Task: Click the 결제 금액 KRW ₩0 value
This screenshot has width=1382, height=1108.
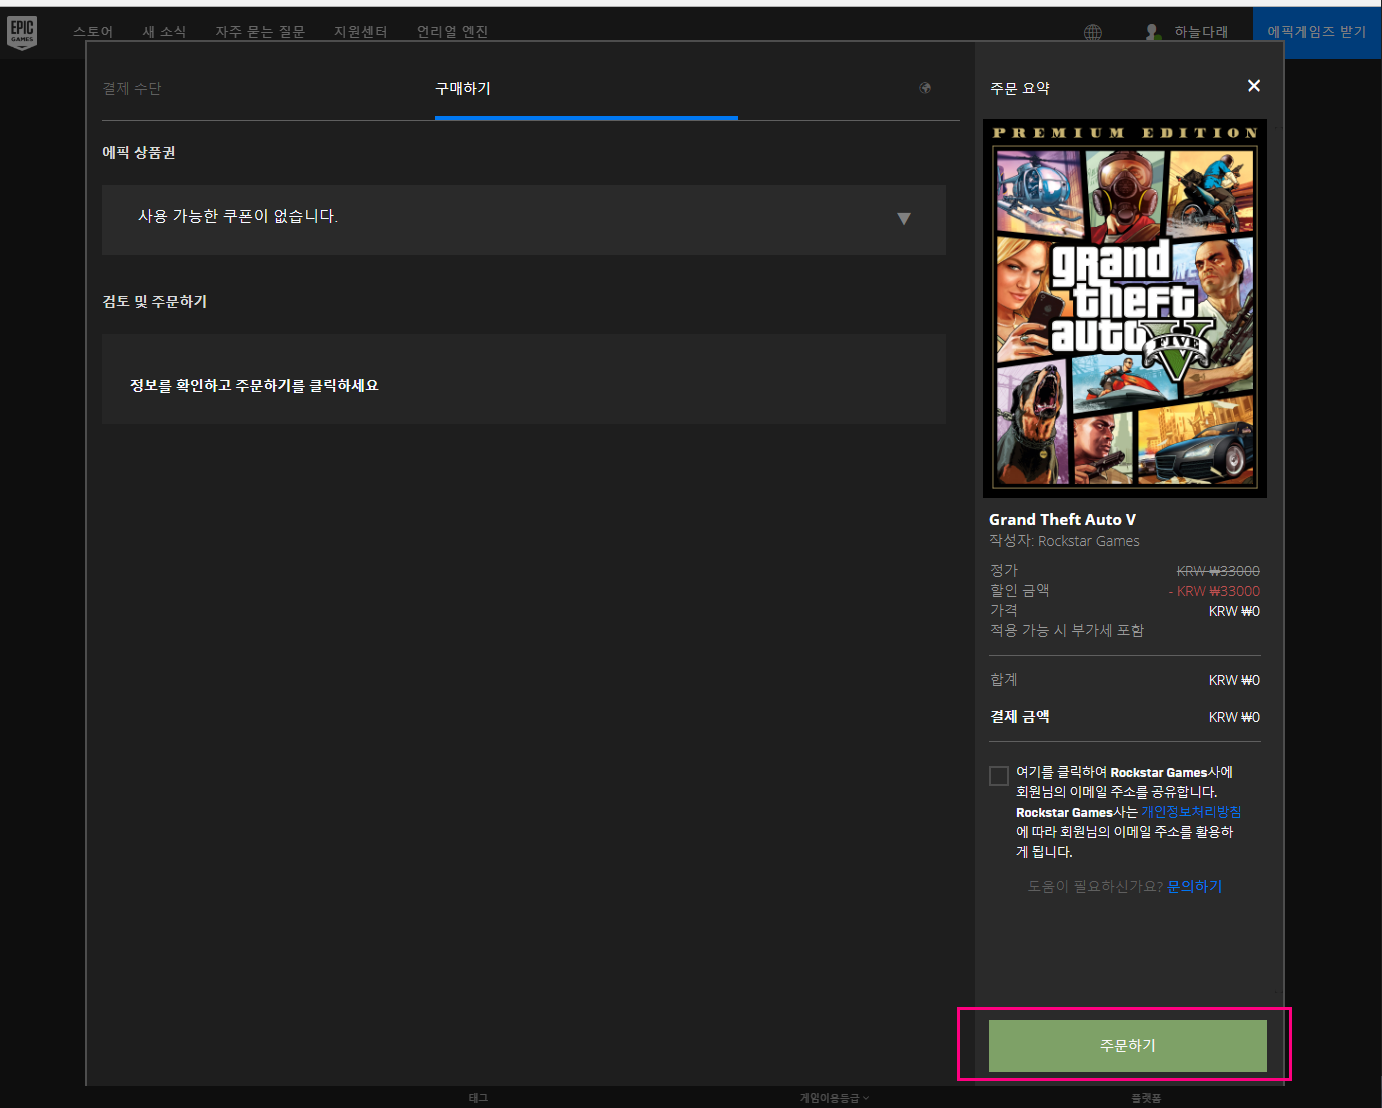Action: pyautogui.click(x=1234, y=717)
